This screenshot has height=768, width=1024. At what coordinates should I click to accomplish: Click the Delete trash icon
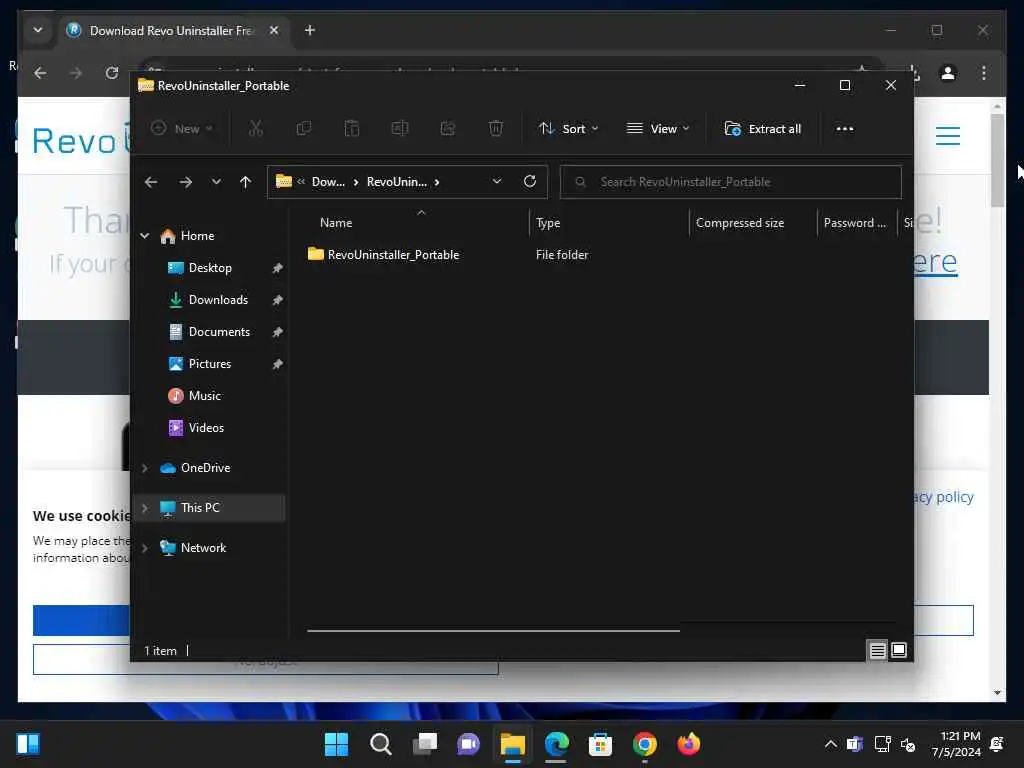(x=496, y=129)
